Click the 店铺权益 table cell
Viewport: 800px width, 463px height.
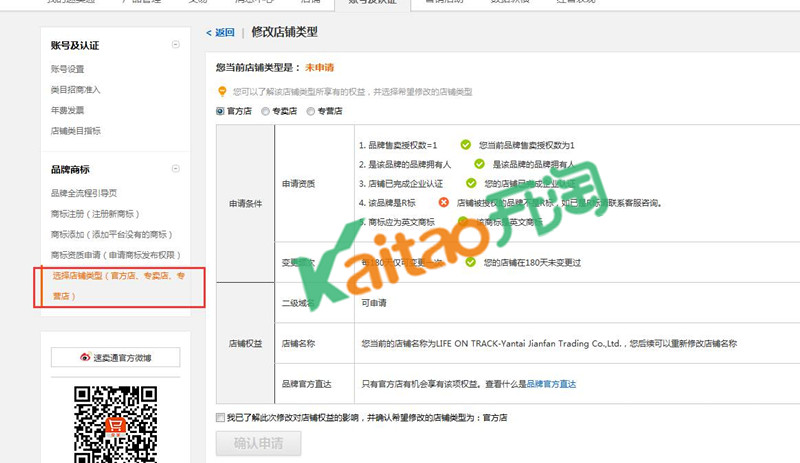click(x=245, y=344)
